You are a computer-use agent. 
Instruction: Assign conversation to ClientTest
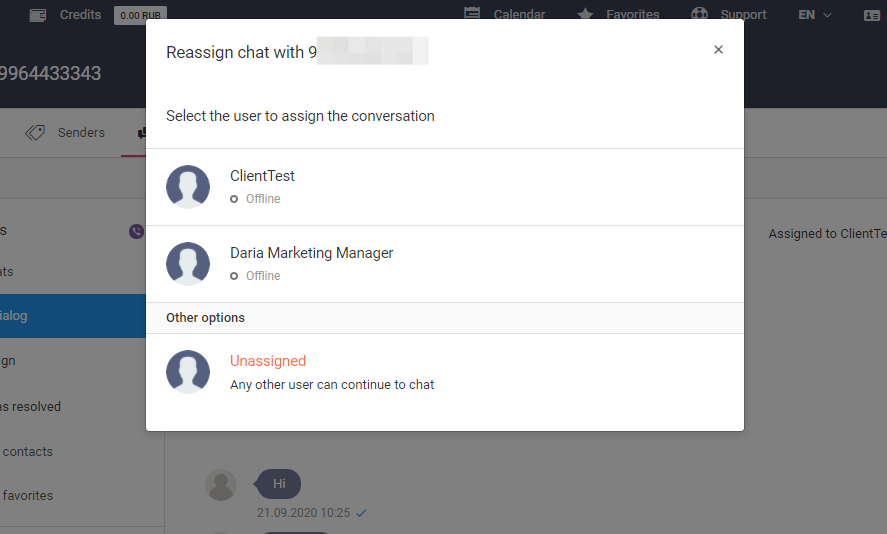445,187
